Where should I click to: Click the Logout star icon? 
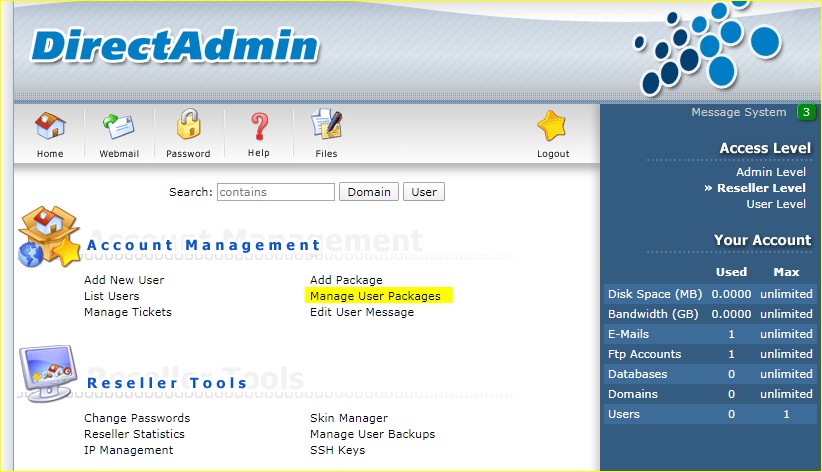552,128
